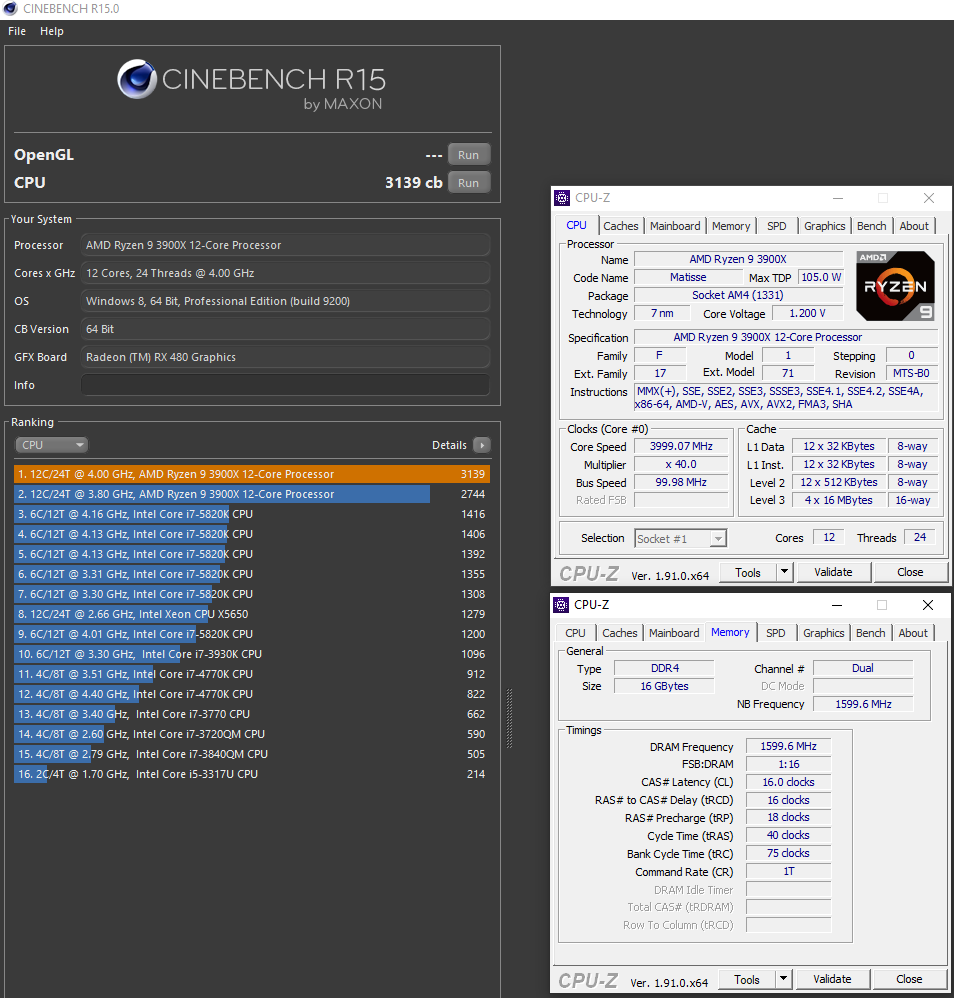This screenshot has width=954, height=998.
Task: Open the Help menu
Action: (x=52, y=31)
